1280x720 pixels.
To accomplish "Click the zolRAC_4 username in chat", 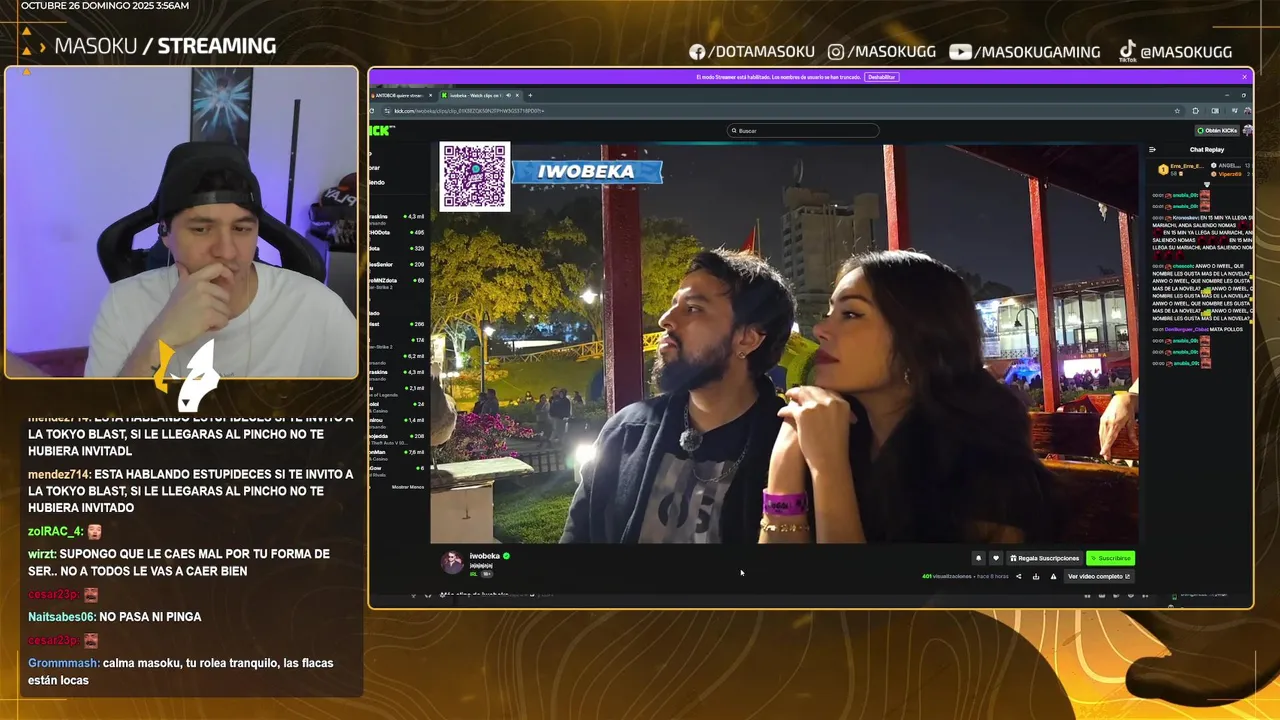I will [56, 532].
